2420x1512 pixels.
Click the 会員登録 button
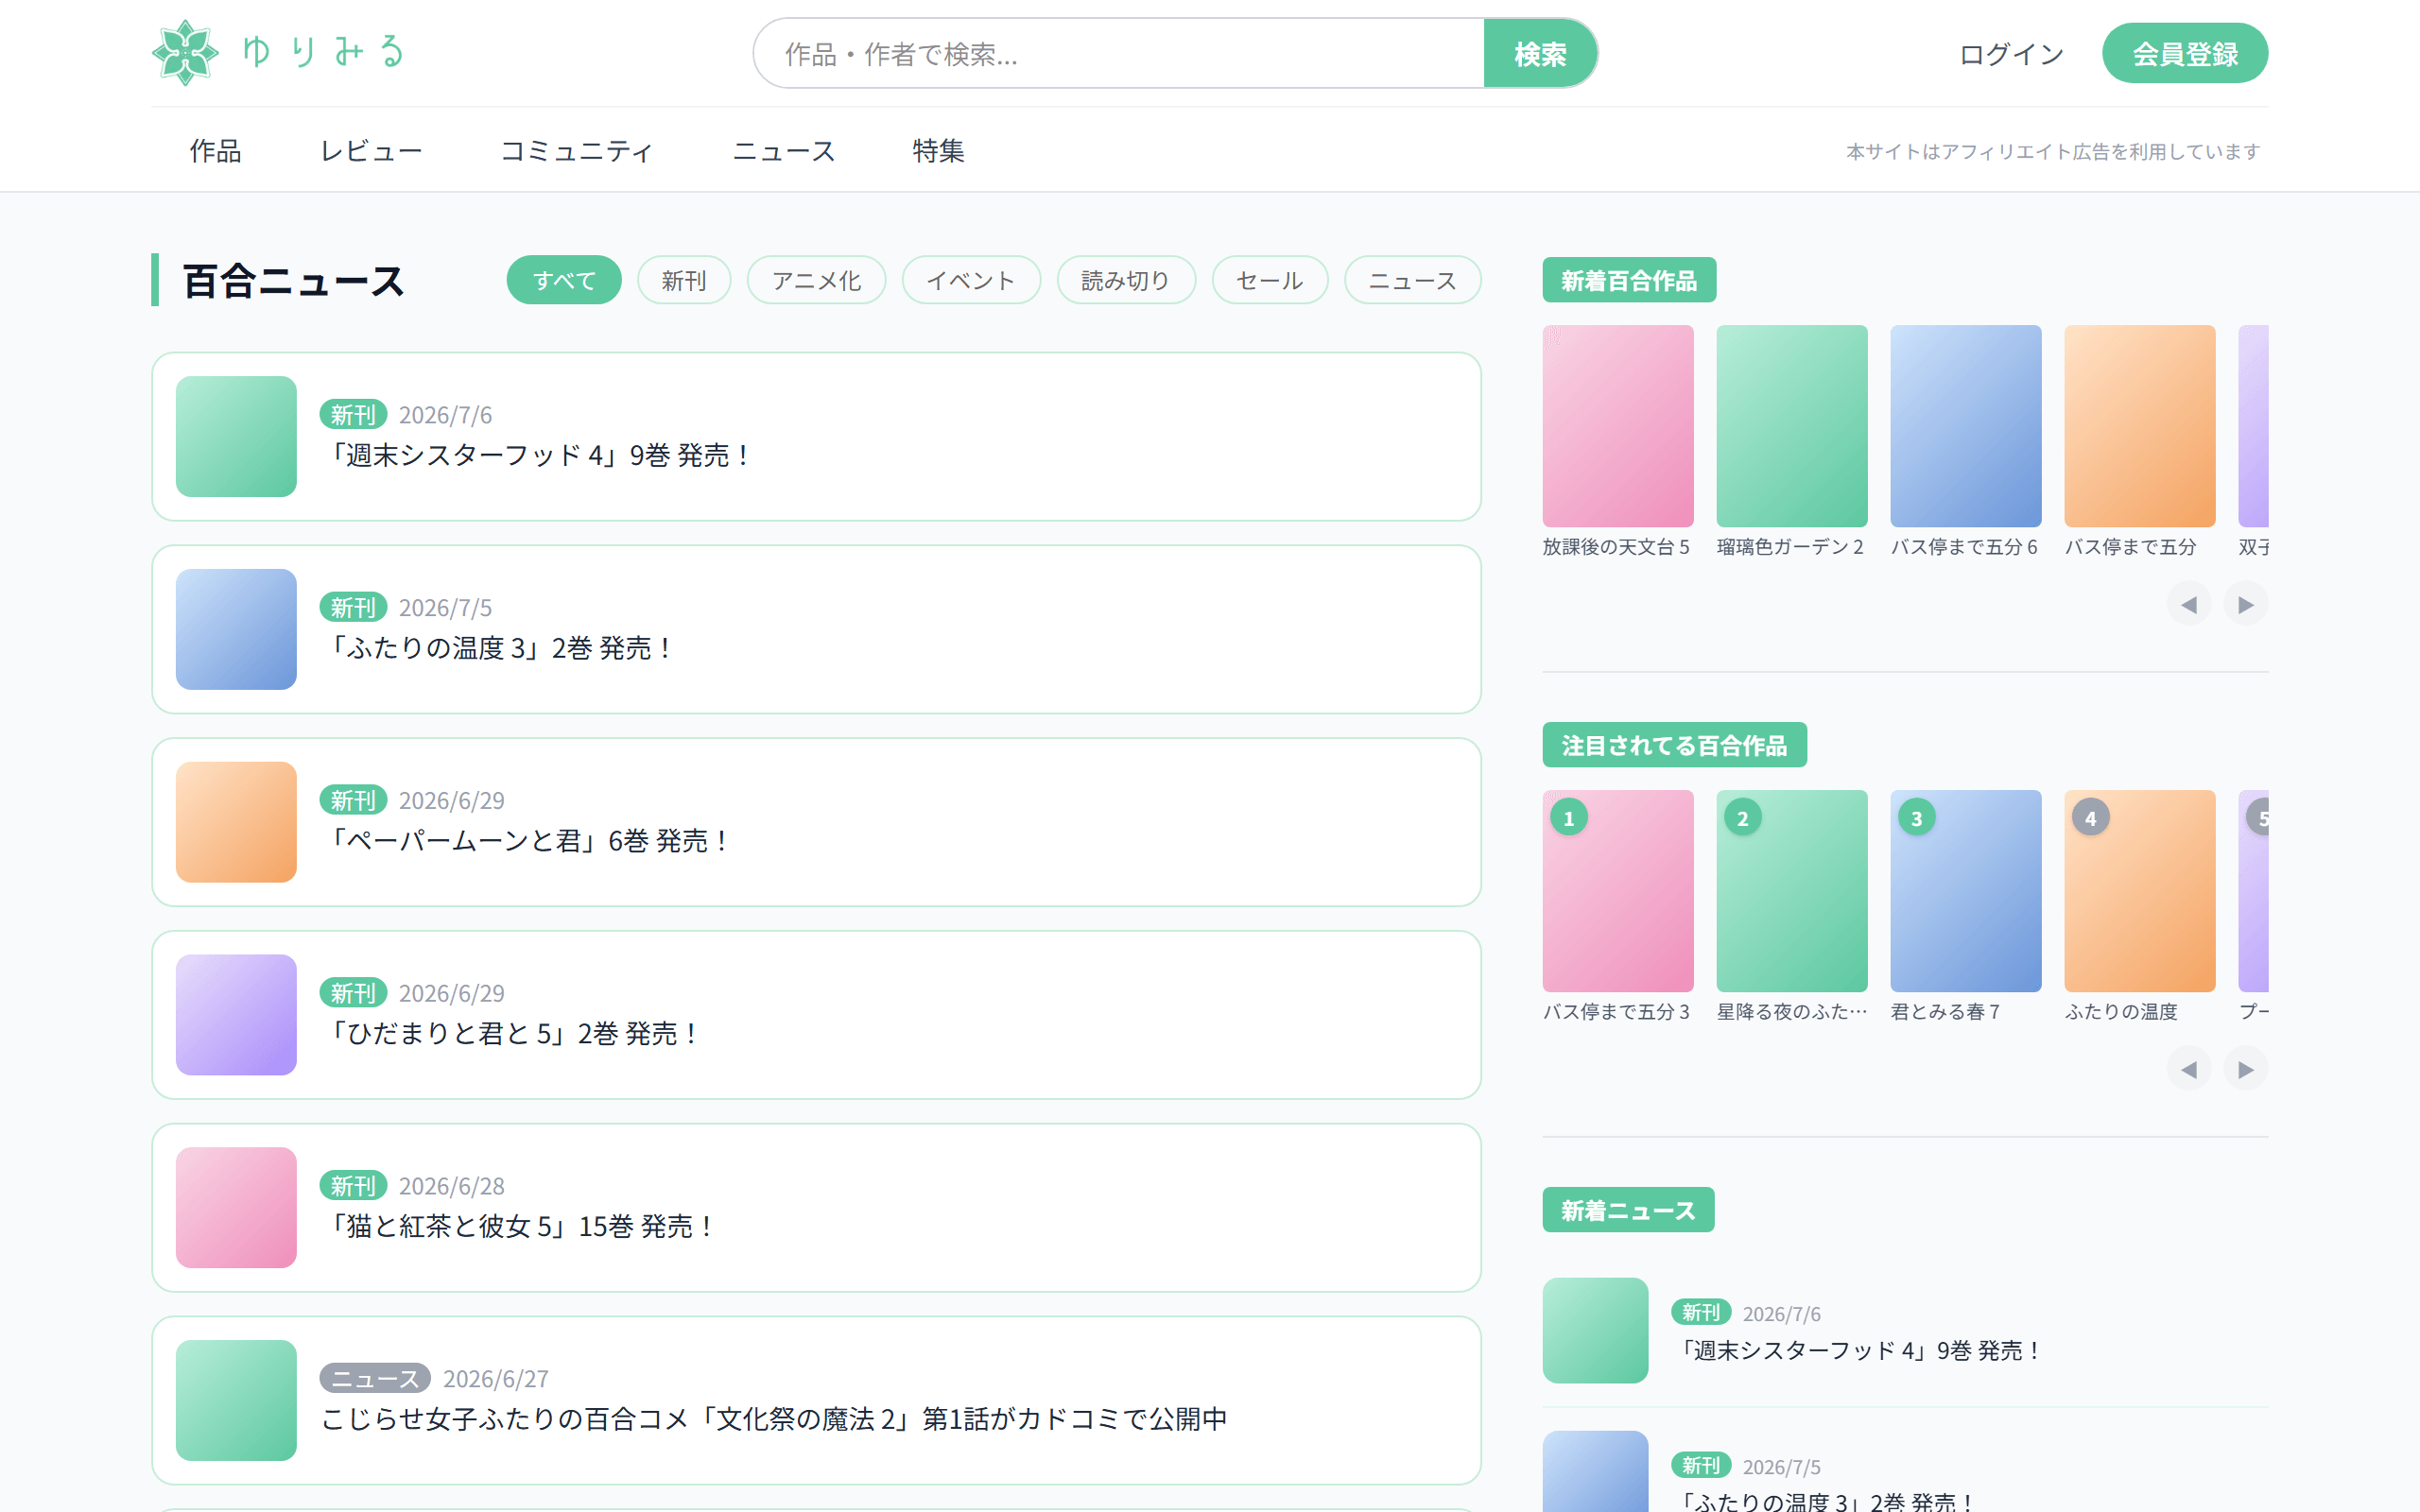[x=2184, y=53]
